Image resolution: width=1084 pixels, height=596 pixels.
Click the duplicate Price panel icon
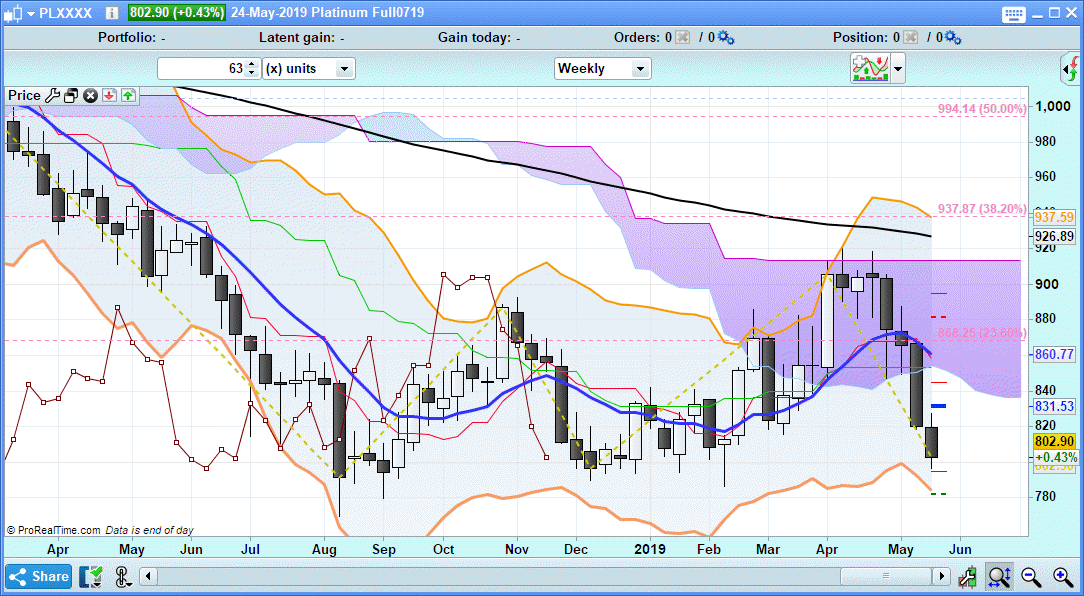[x=71, y=95]
